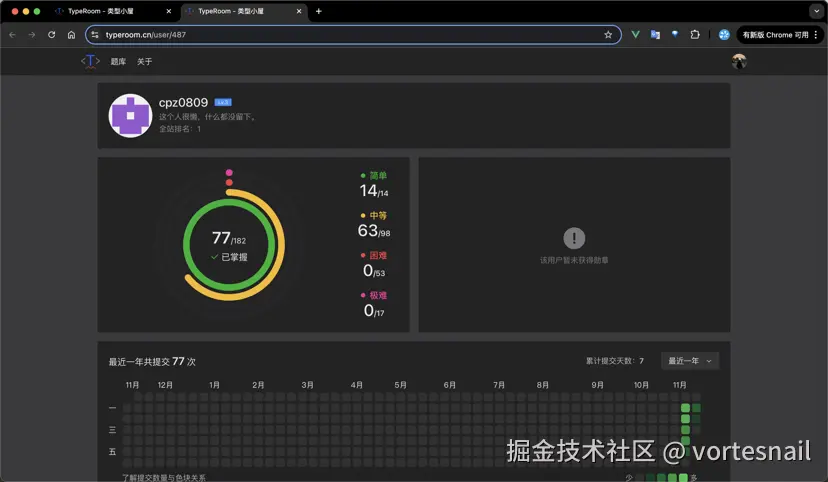Screen dimensions: 828x482
Task: Open the Chrome extensions puzzle icon
Action: click(695, 34)
